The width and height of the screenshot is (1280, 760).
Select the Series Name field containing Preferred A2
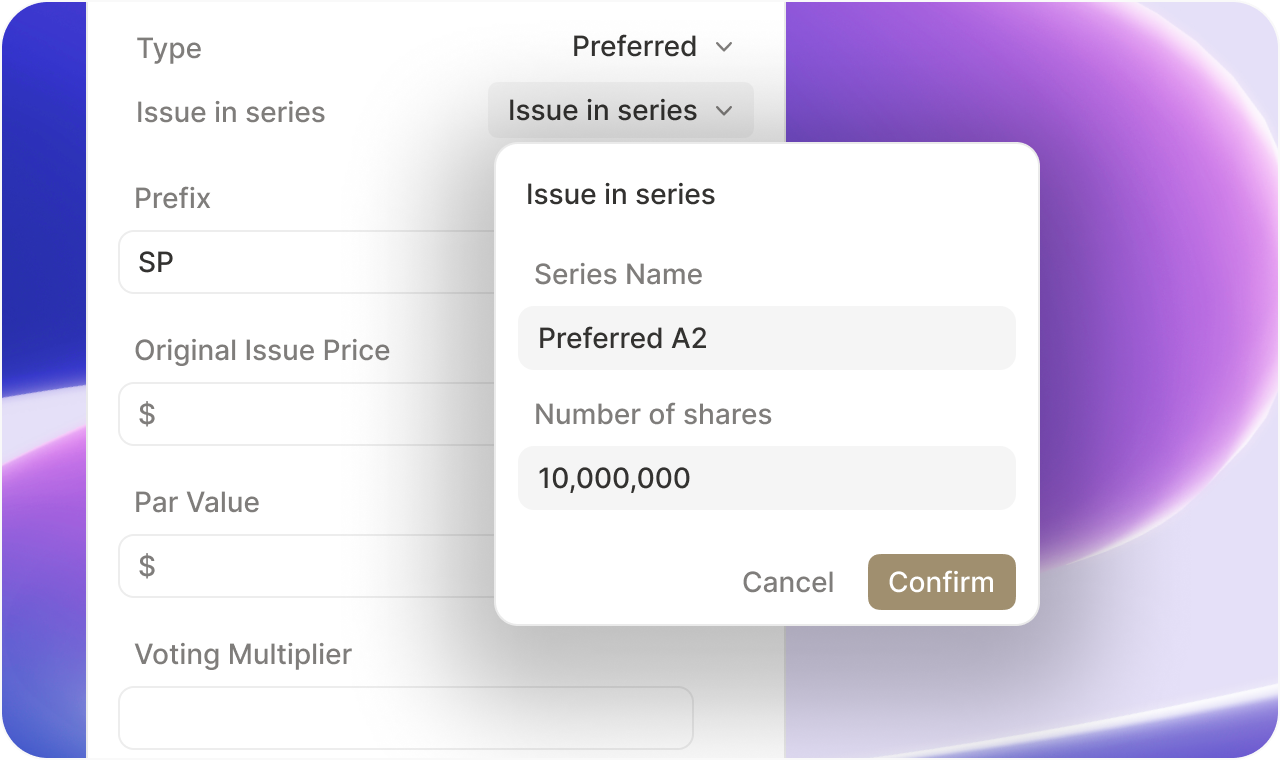pyautogui.click(x=767, y=338)
